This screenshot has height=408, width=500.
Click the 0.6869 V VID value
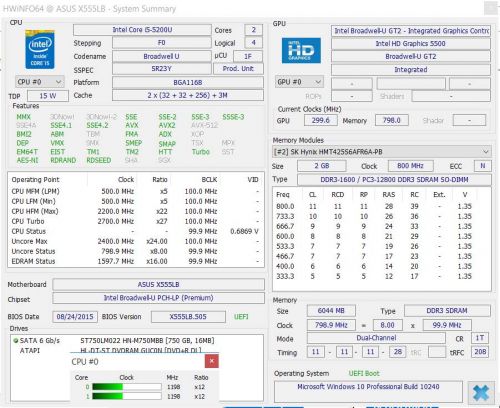[x=244, y=231]
